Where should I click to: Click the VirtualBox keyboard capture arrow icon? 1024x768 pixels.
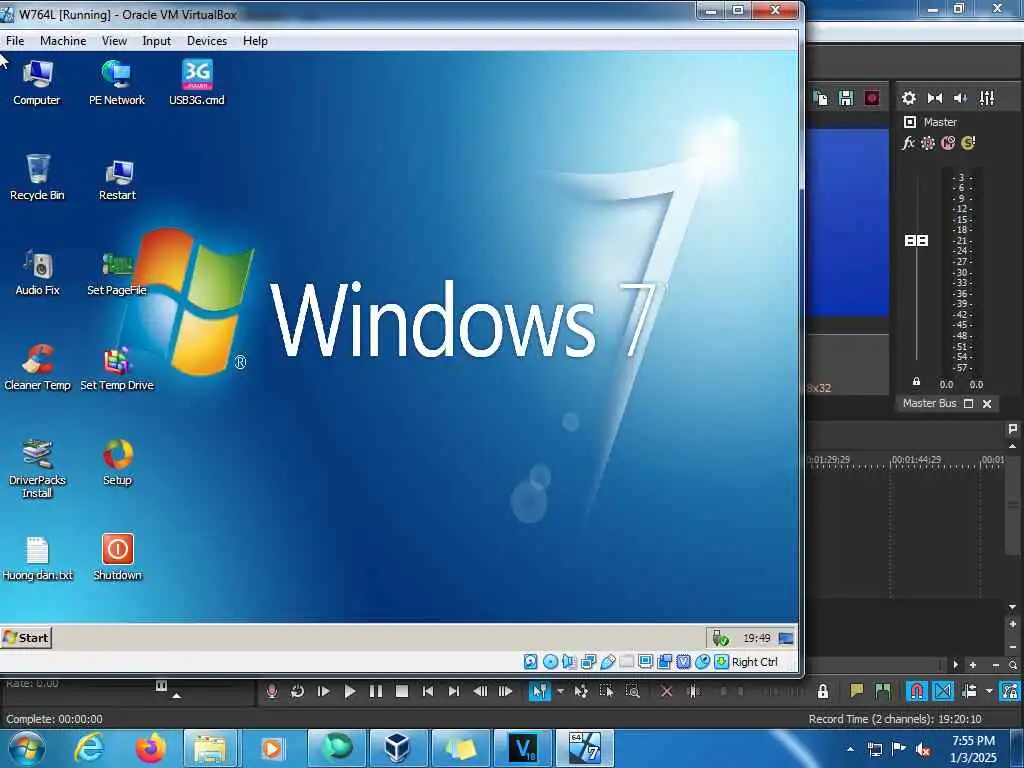pos(721,662)
